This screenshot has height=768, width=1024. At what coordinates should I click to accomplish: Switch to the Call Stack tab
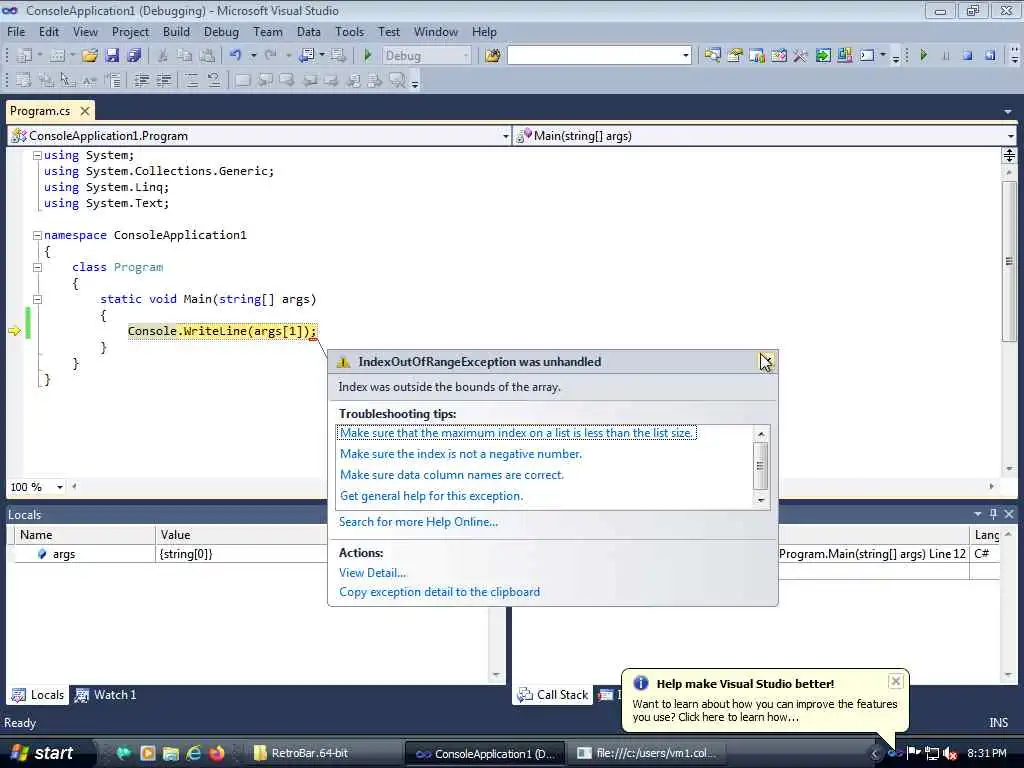click(x=552, y=695)
